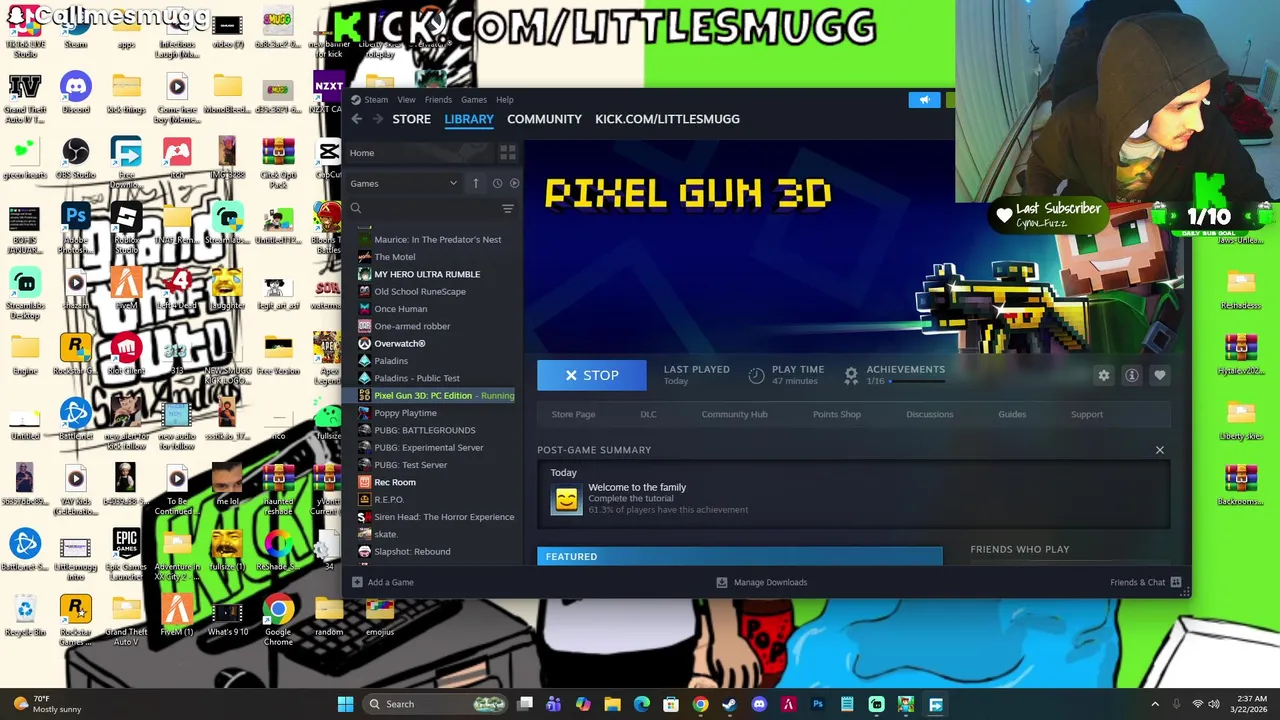Open Friends & Chat
The image size is (1280, 720).
(1146, 582)
